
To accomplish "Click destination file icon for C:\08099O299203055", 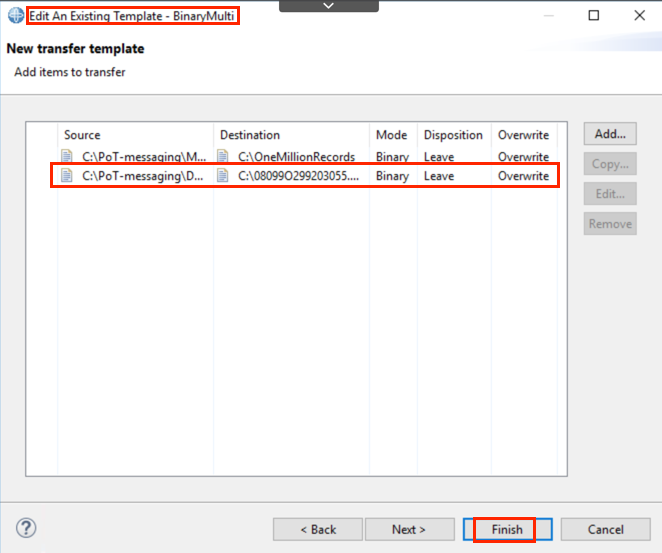I will (x=222, y=175).
